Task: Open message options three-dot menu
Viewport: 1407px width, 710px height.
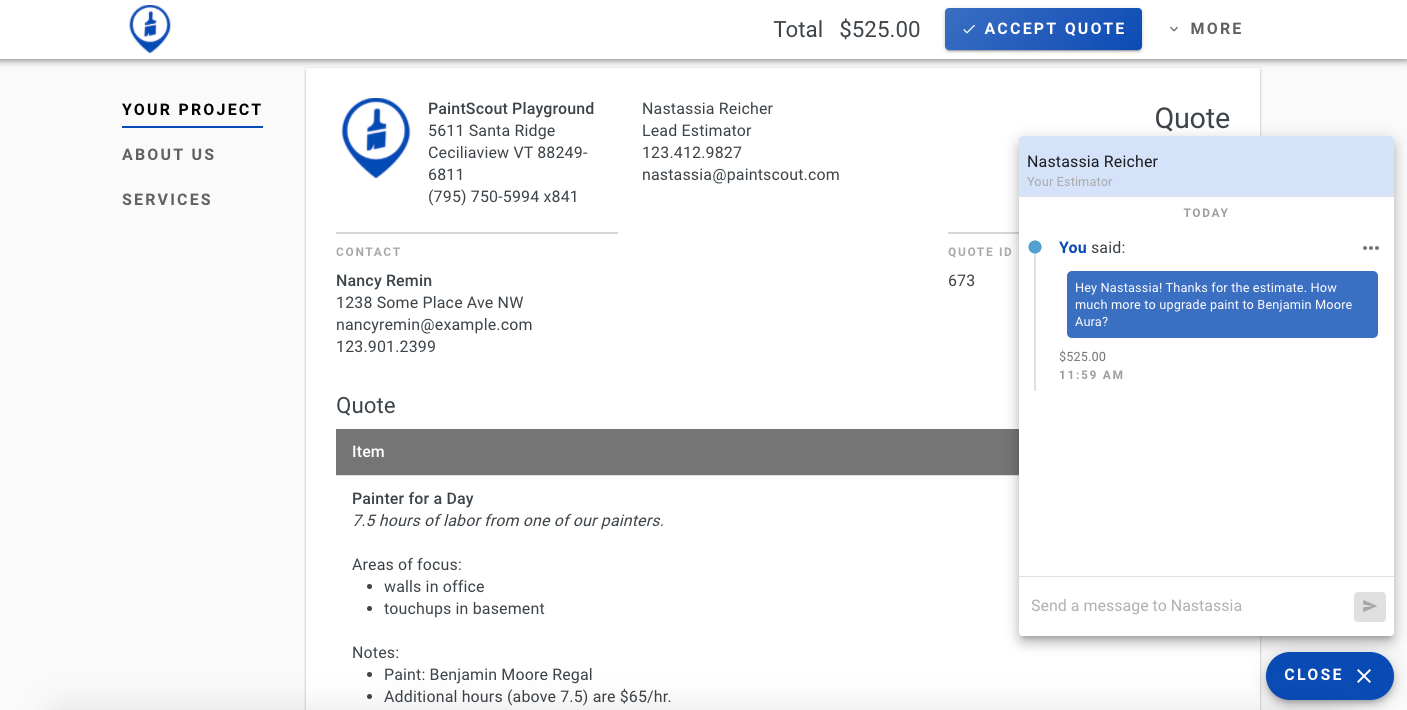Action: [1370, 248]
